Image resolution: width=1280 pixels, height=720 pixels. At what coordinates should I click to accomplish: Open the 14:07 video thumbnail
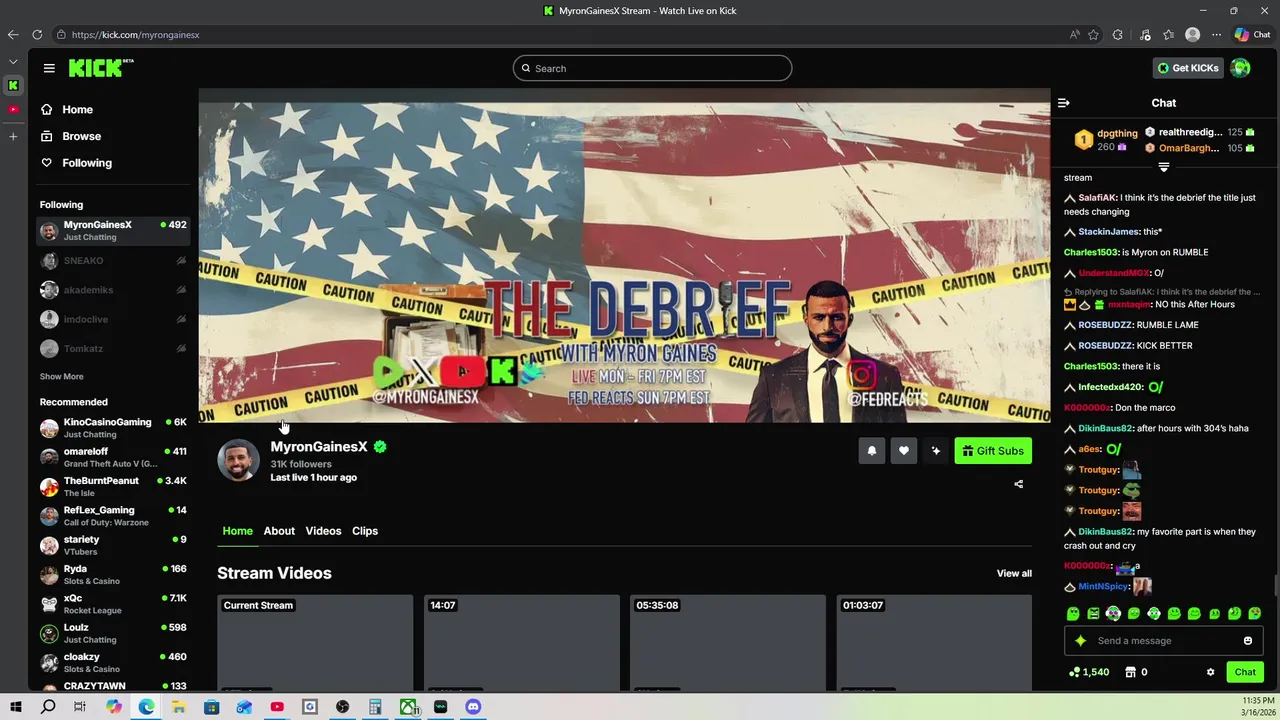click(x=522, y=642)
